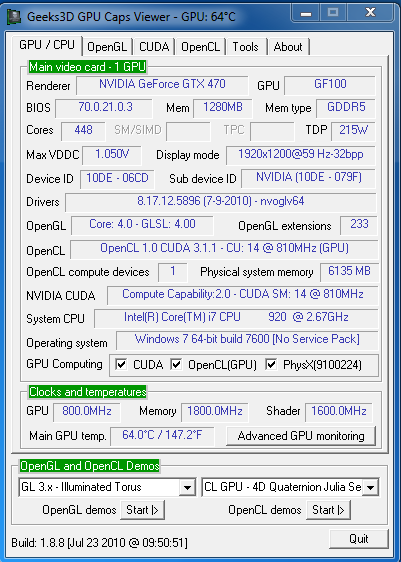Click the Physical system memory value 6135 MB

349,272
